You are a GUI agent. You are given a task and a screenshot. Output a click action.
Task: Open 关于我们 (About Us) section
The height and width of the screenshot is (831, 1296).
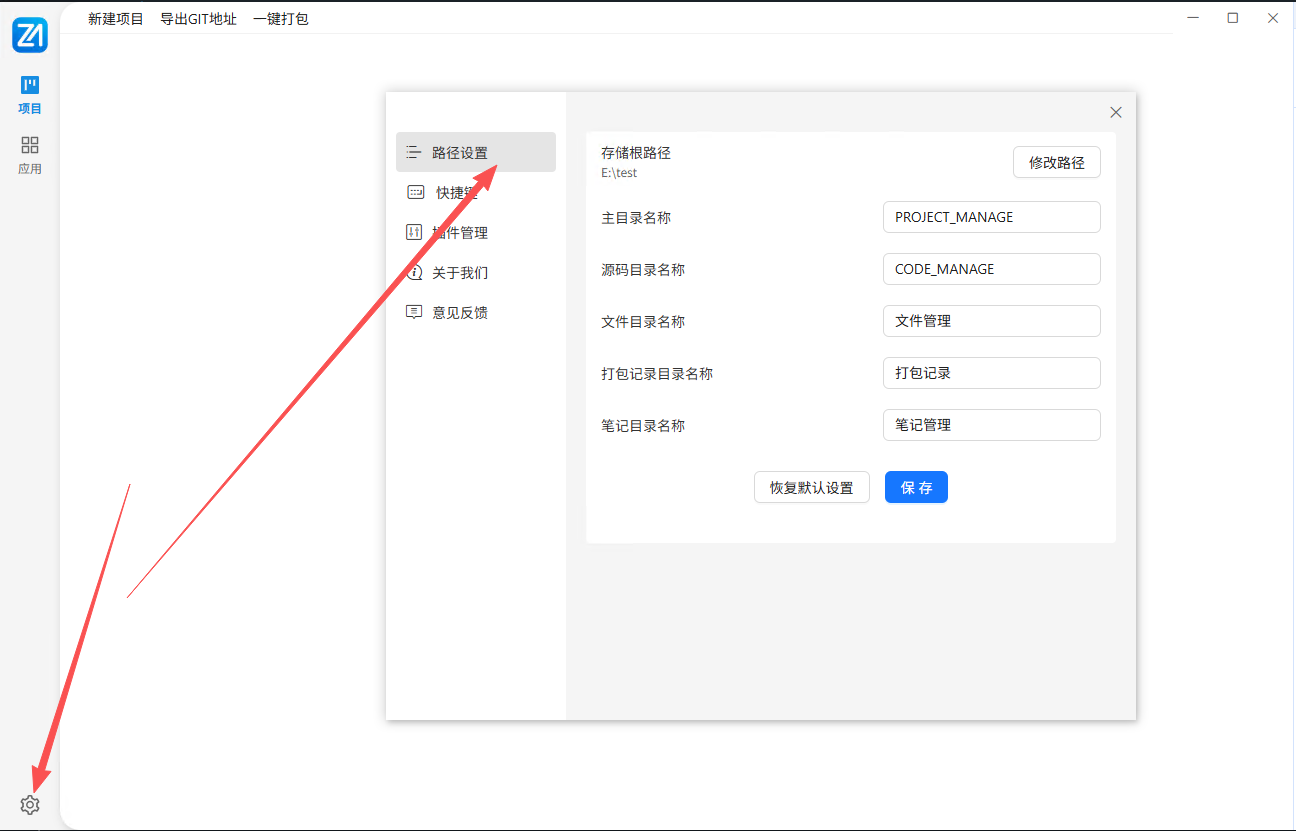[460, 271]
